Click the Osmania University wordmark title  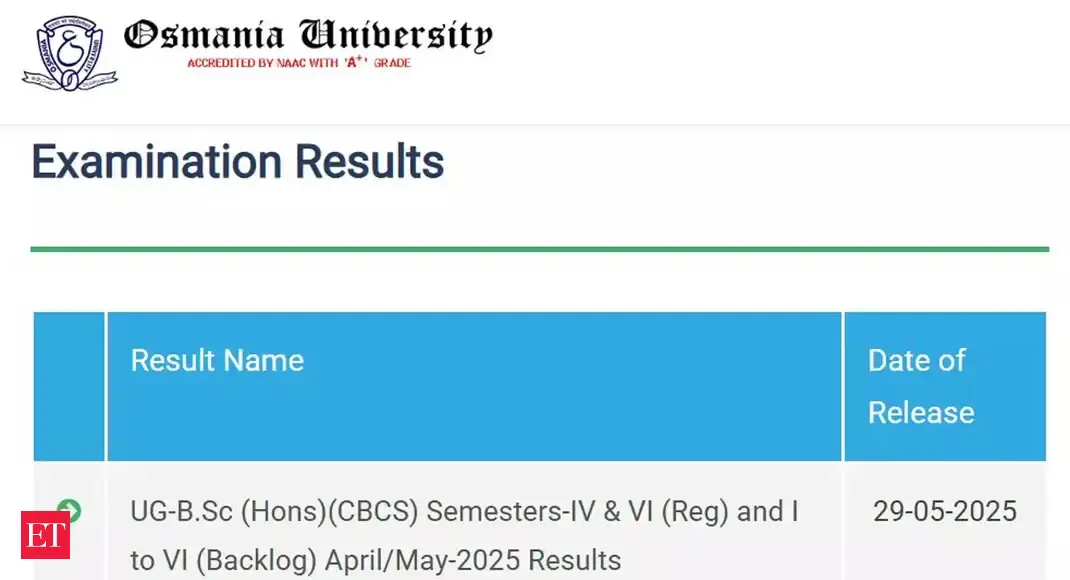[308, 36]
